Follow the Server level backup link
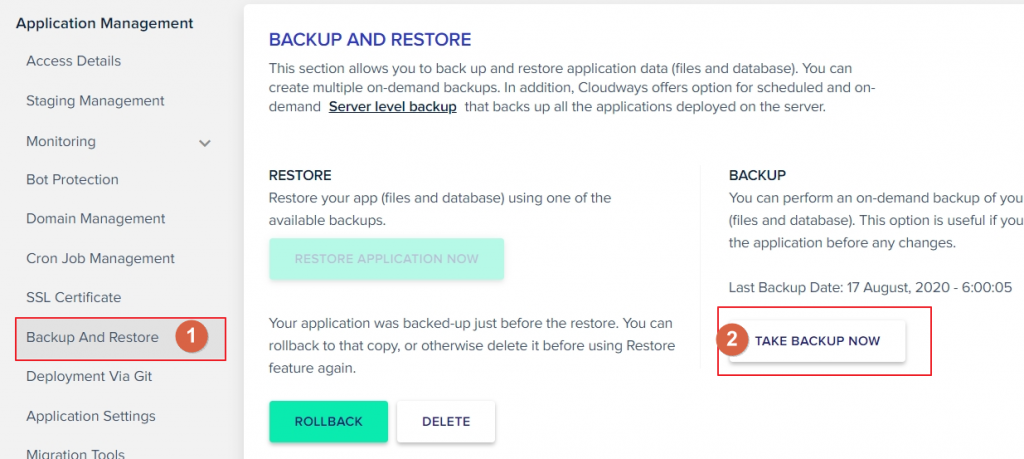1024x459 pixels. point(392,106)
